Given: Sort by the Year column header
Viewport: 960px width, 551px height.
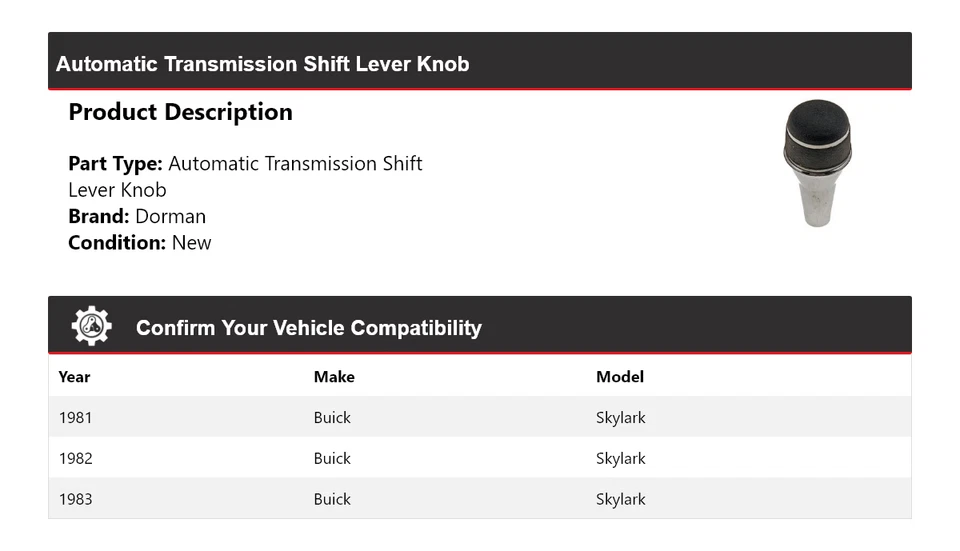Looking at the screenshot, I should pos(74,377).
